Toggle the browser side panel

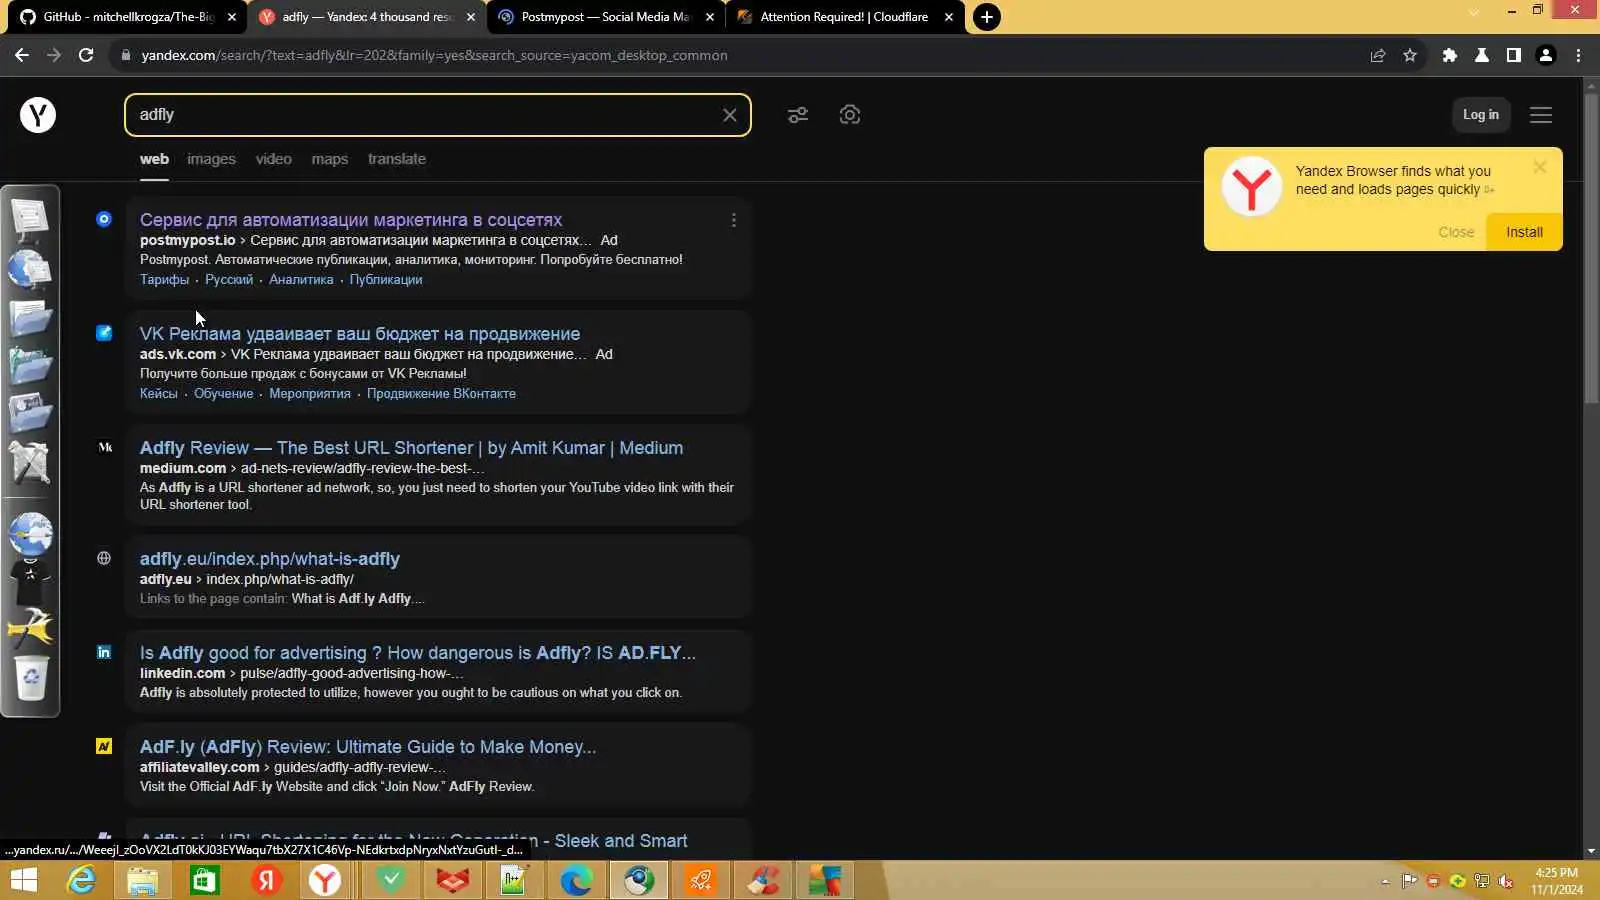coord(1514,55)
